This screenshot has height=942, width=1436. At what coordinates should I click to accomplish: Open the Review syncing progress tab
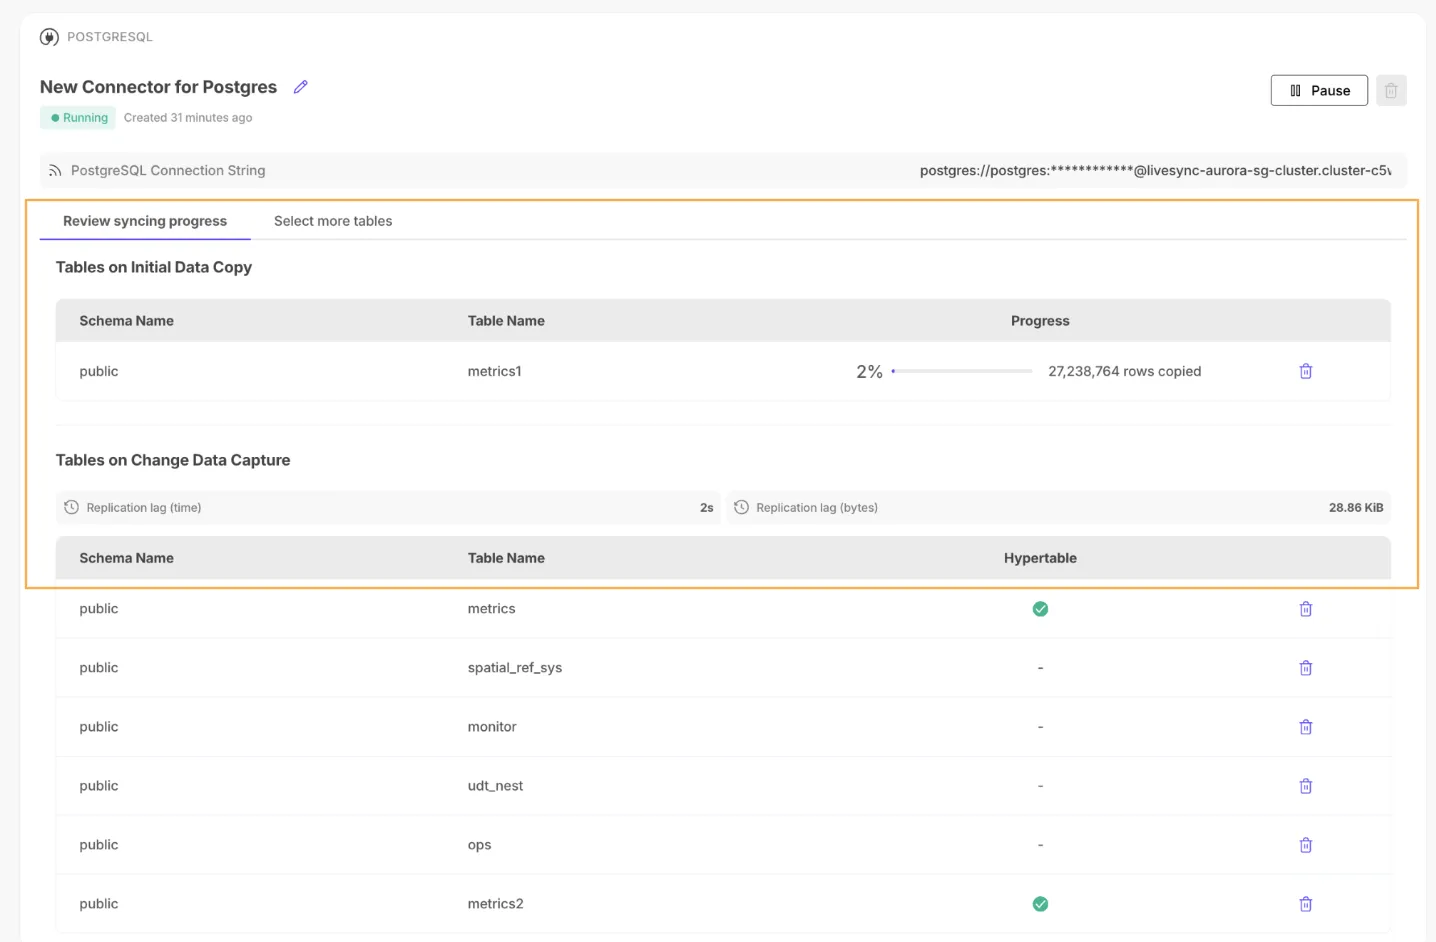point(145,221)
